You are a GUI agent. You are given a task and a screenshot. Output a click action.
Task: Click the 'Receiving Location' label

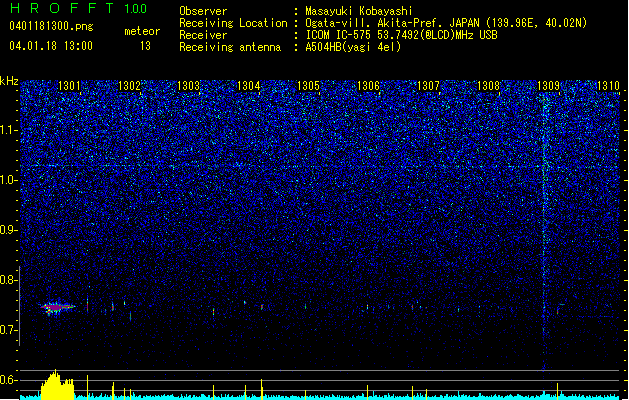tap(233, 24)
